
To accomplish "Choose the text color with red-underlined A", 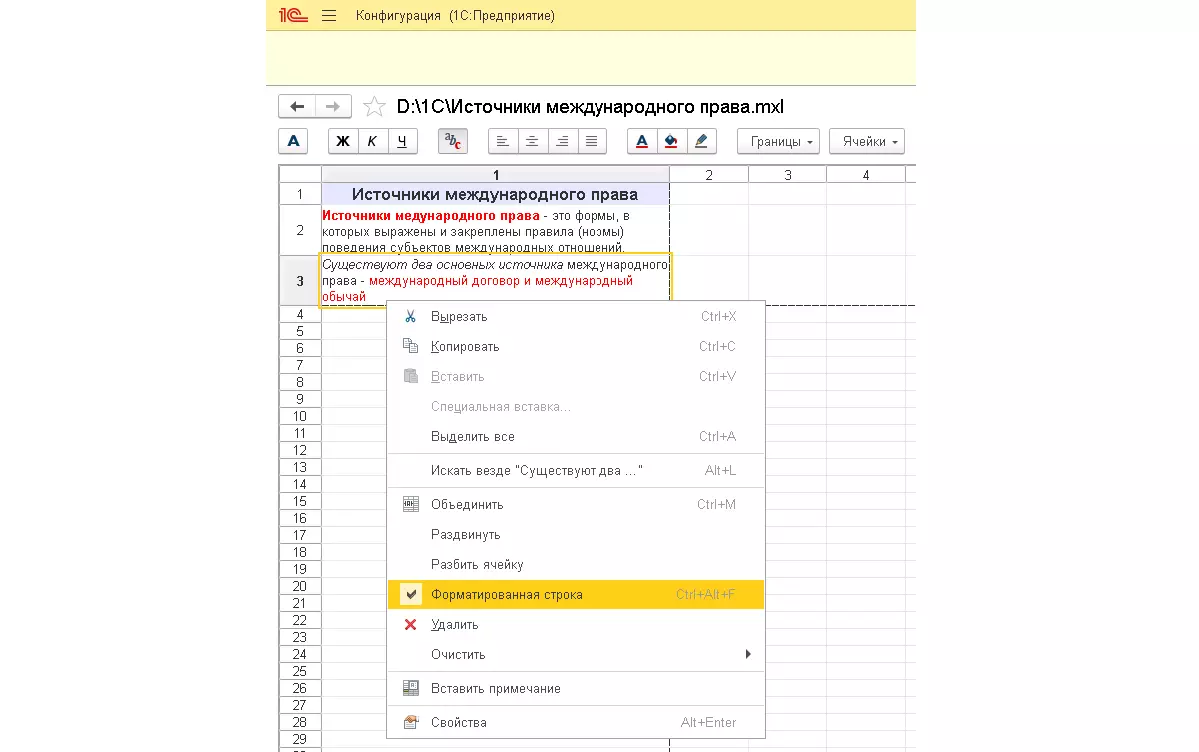I will coord(642,141).
